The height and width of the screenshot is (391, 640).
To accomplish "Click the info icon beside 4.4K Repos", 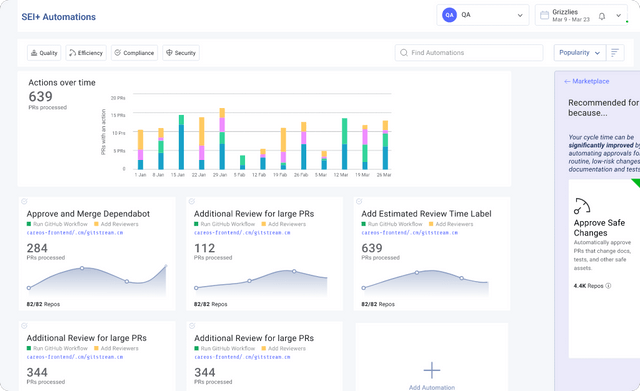I will point(608,286).
